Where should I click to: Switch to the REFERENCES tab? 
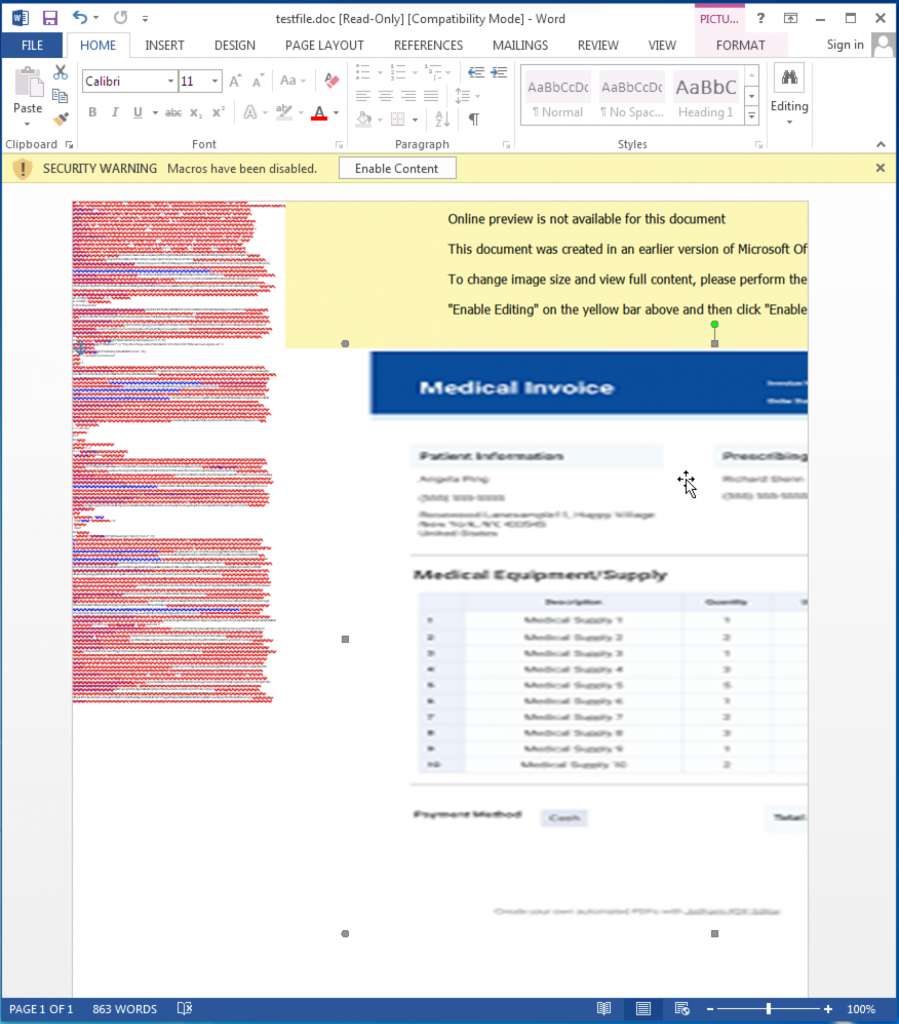click(x=428, y=45)
